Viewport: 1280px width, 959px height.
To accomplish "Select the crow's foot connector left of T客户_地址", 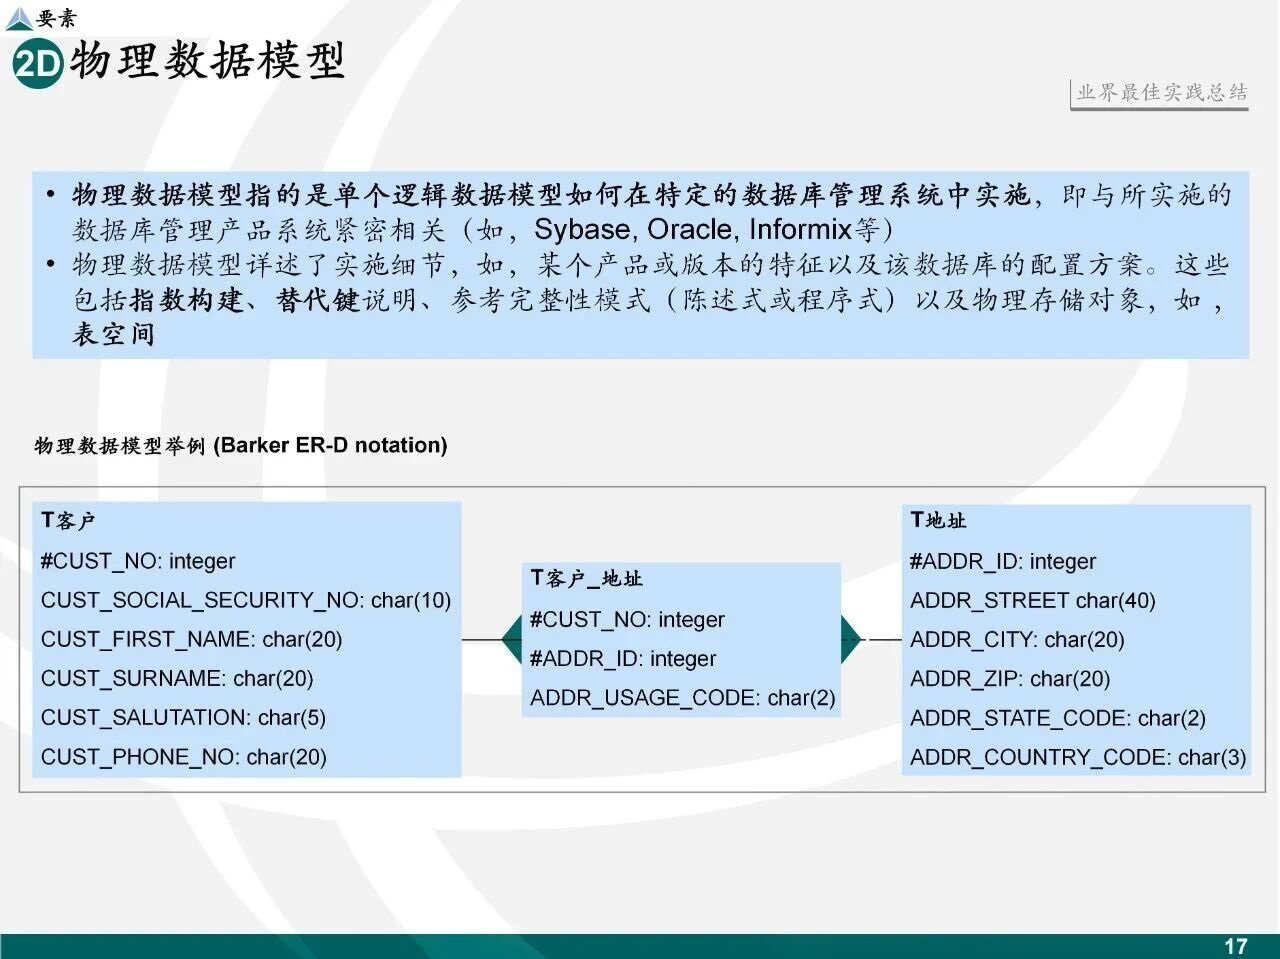I will tap(511, 639).
